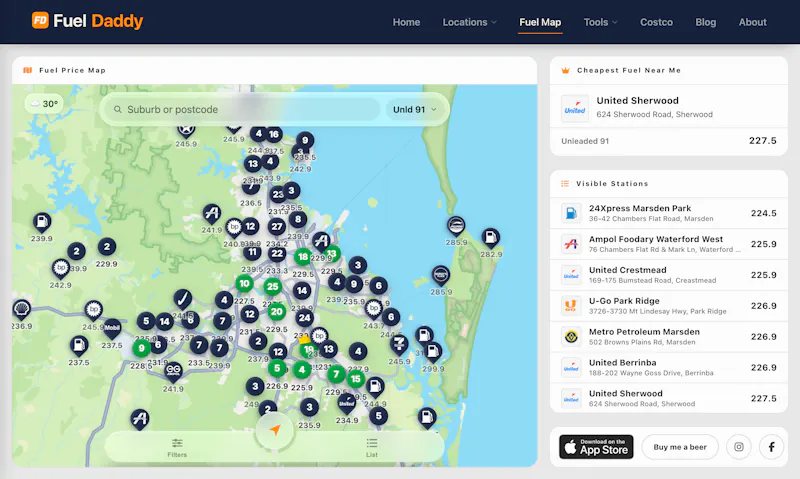800x479 pixels.
Task: Click the Buy me a beer button
Action: tap(680, 447)
